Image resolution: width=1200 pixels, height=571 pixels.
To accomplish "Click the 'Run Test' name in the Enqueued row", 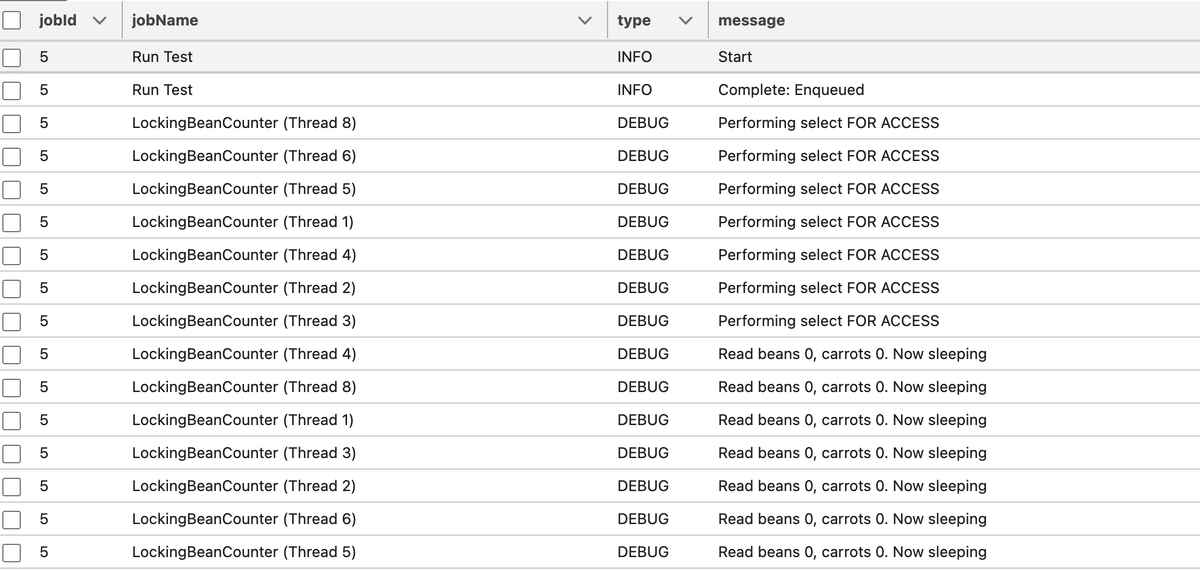I will coord(162,90).
